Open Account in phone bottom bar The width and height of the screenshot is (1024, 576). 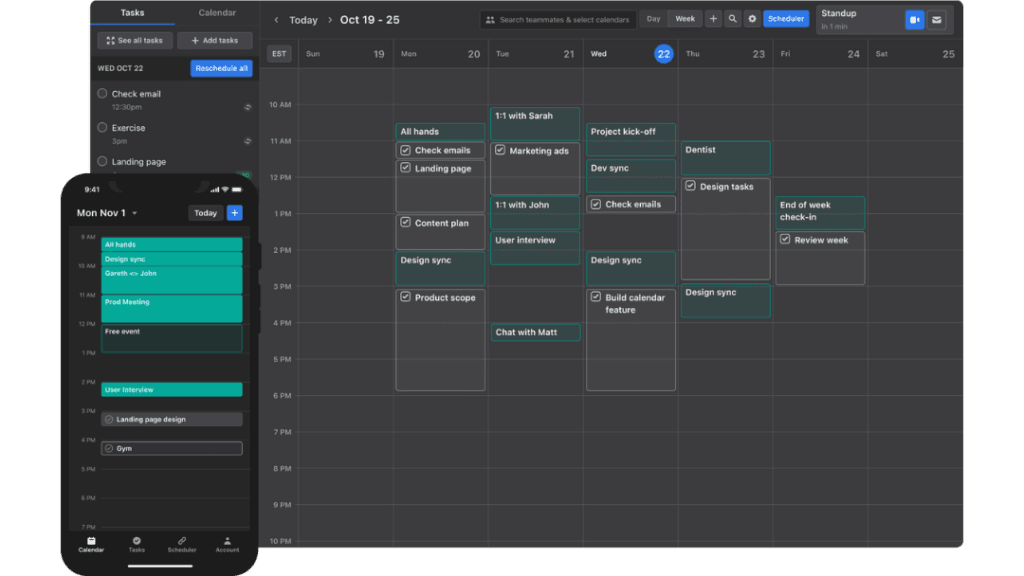click(x=227, y=544)
